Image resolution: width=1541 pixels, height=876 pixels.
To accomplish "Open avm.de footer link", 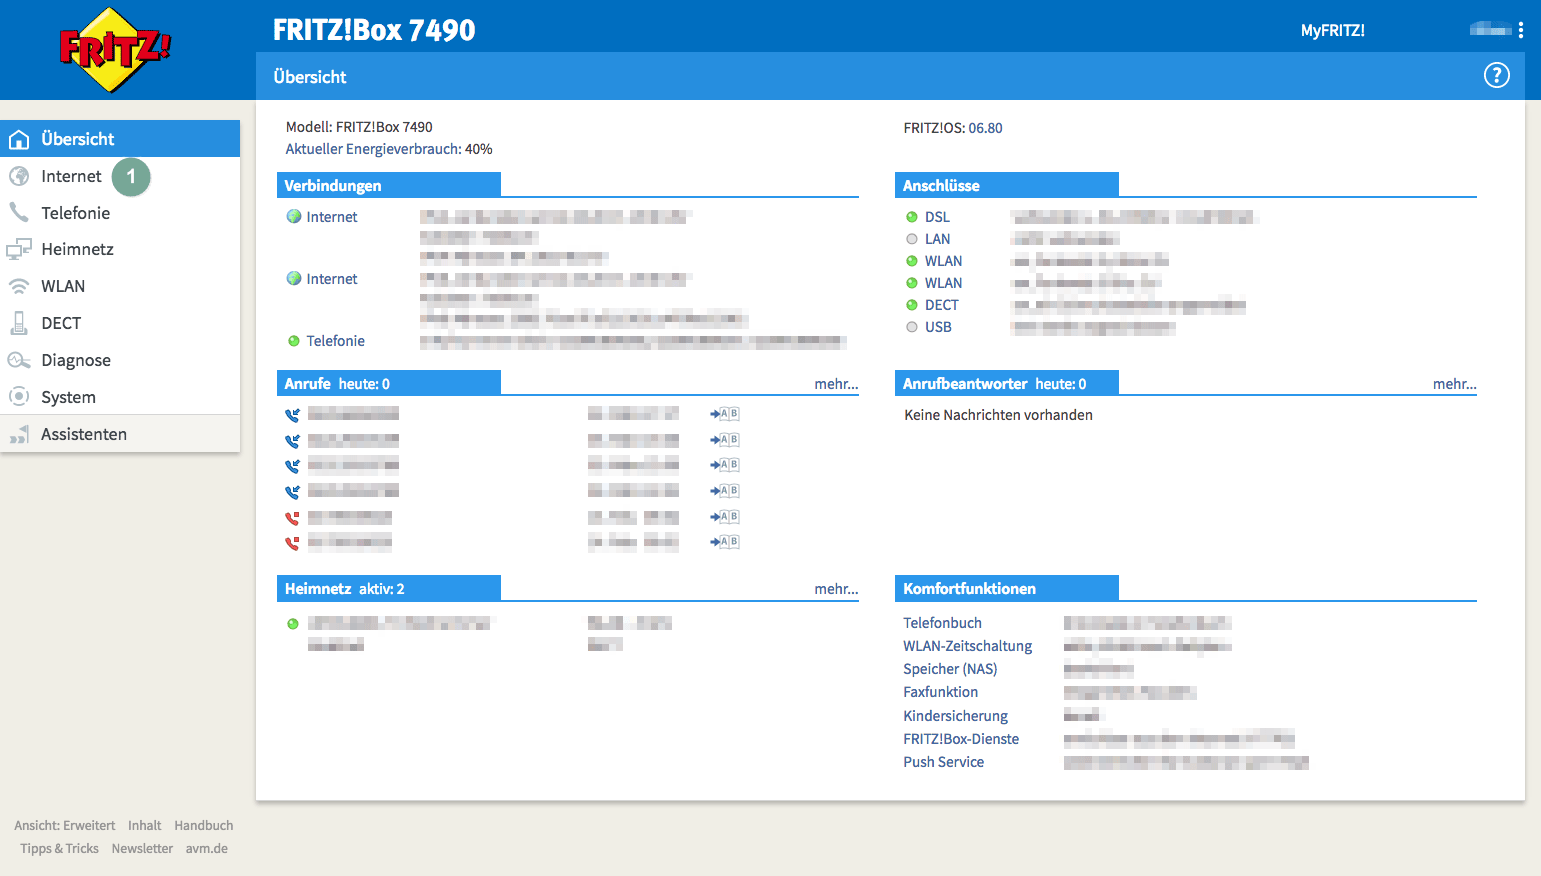I will pos(206,849).
